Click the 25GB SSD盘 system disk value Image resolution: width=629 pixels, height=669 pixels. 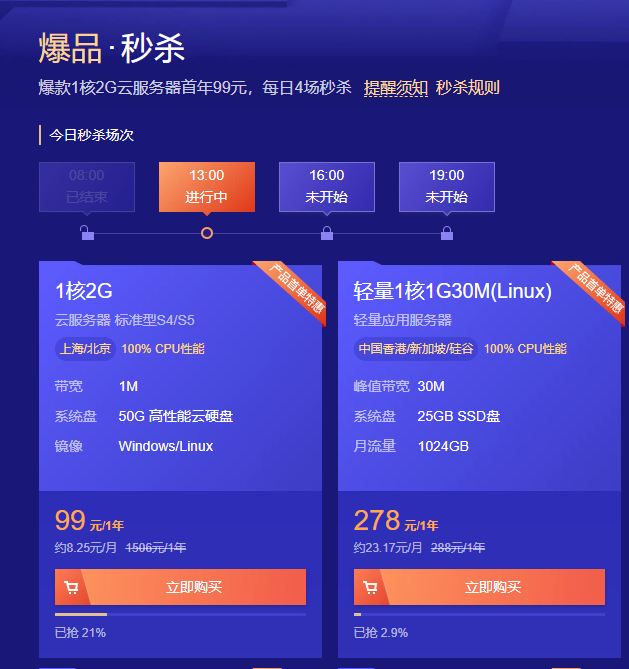[459, 416]
